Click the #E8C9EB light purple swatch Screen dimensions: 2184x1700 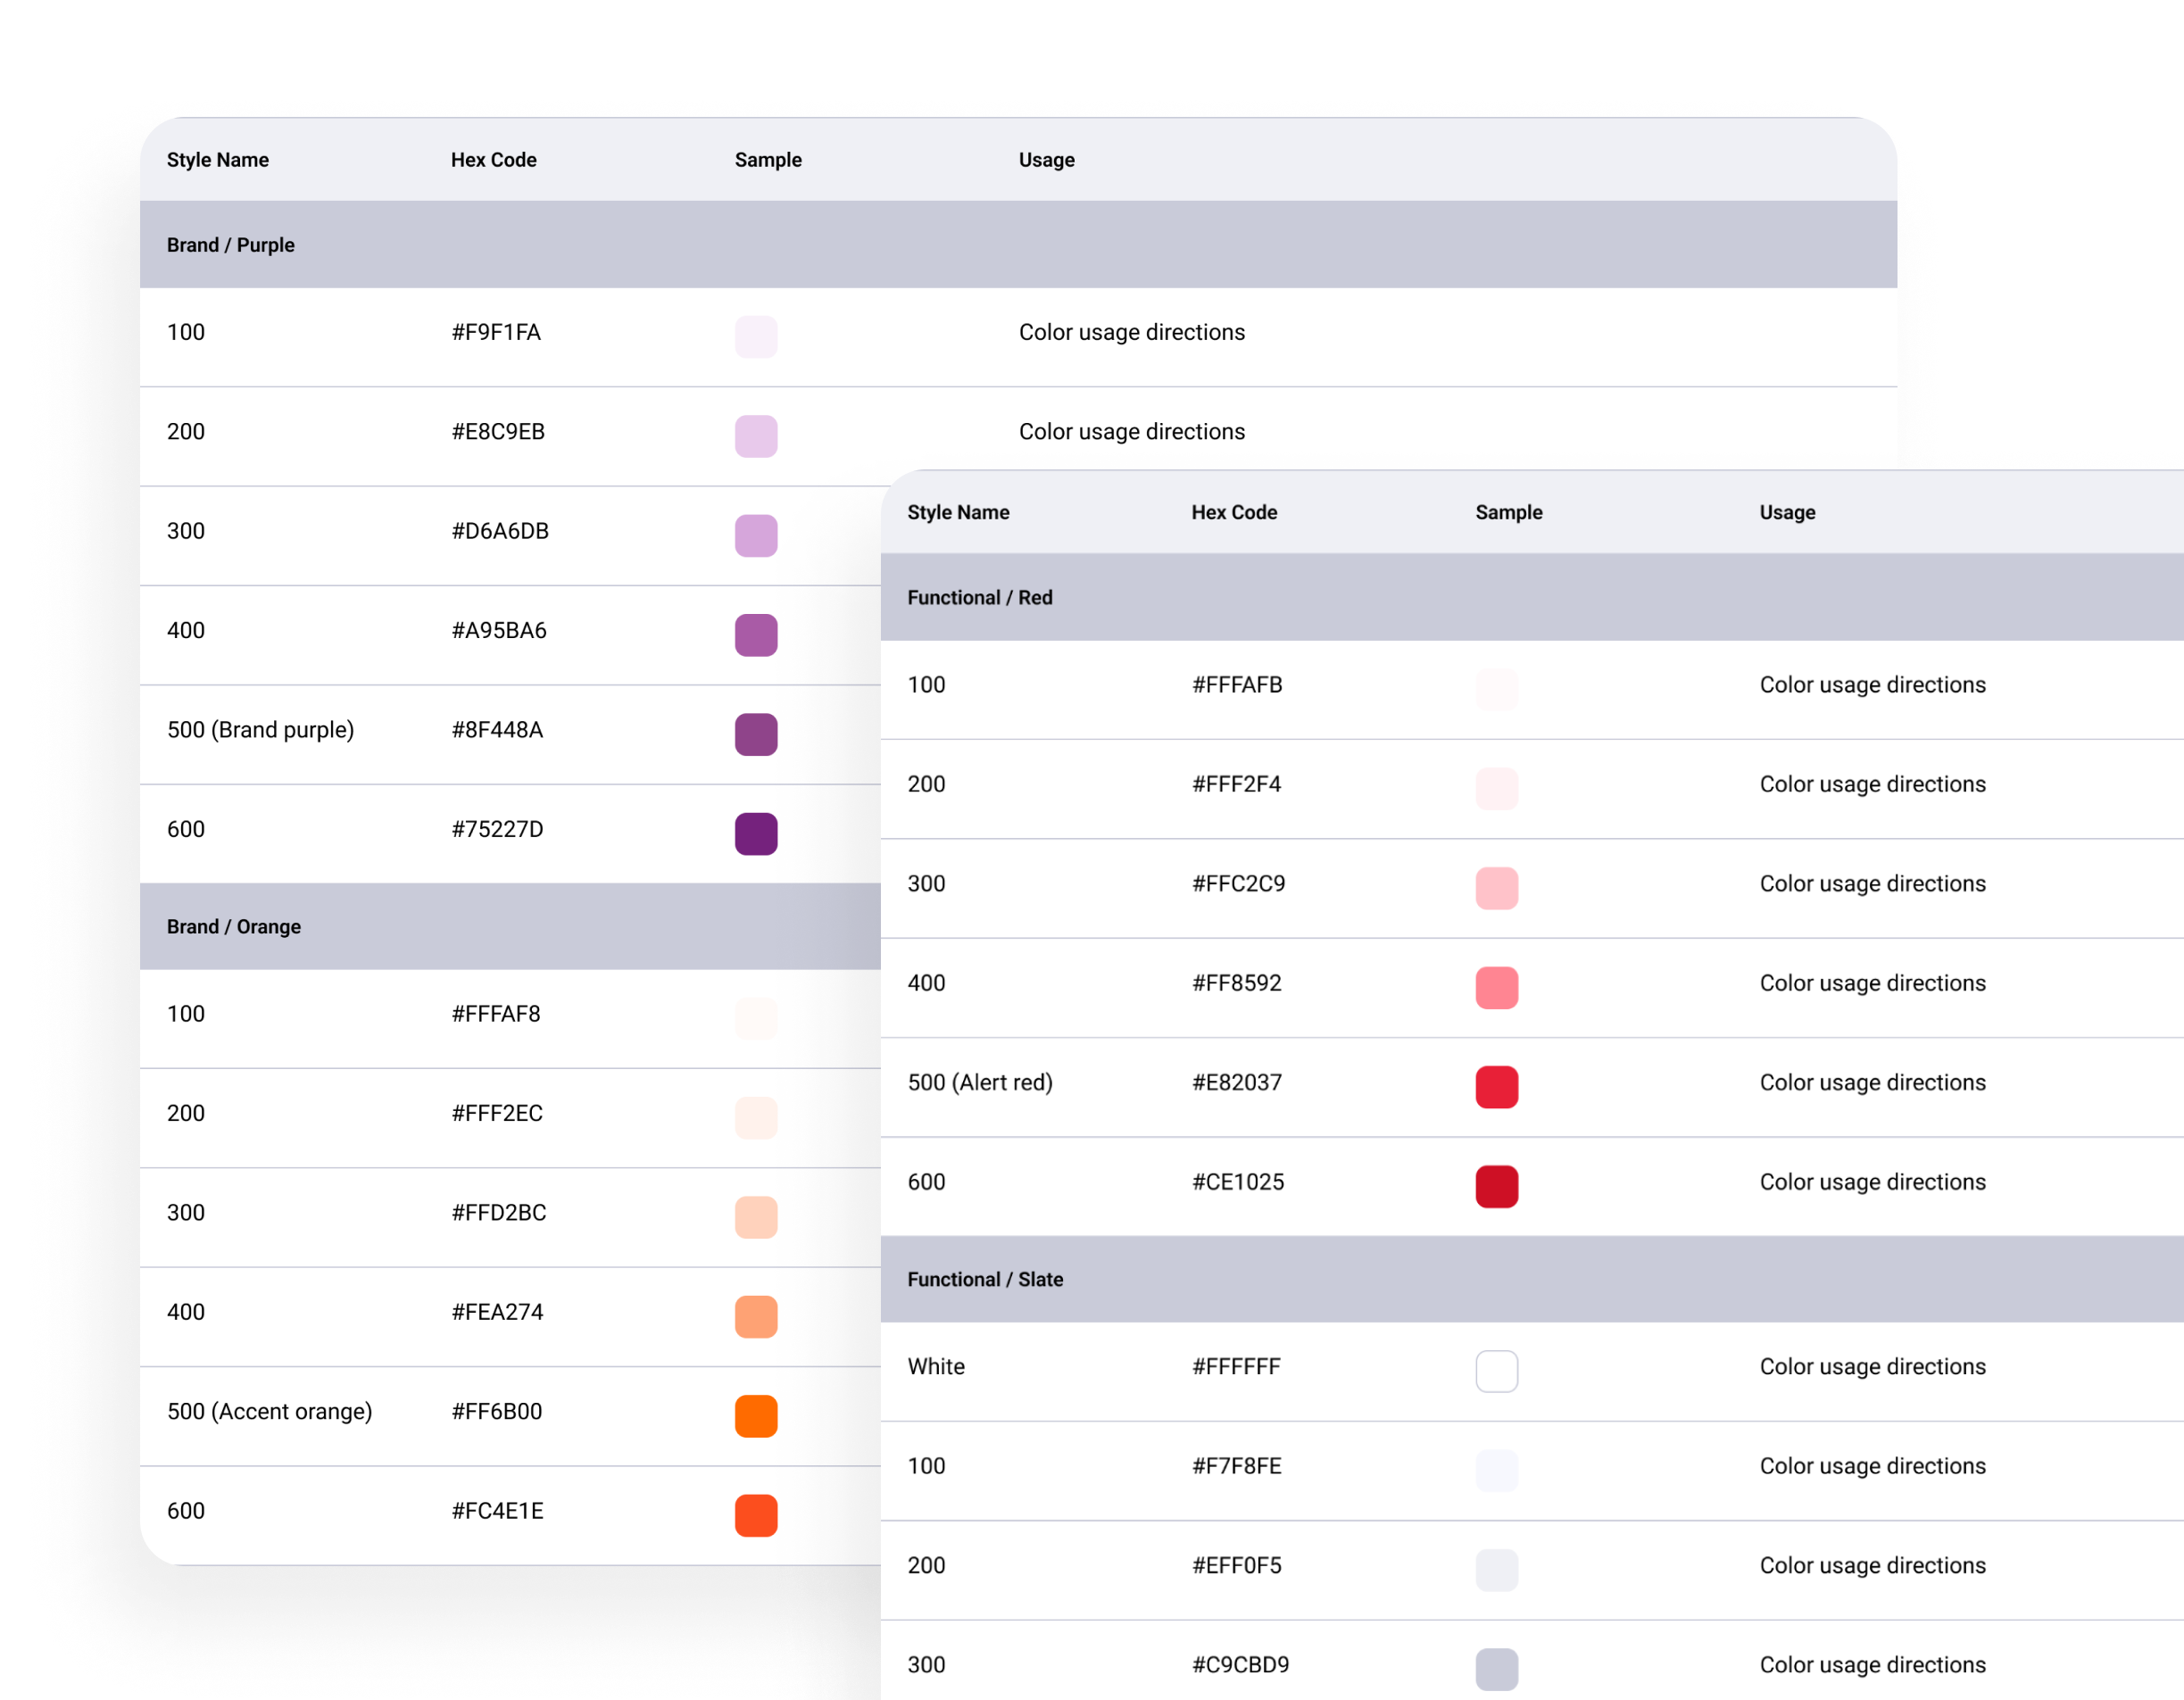click(x=756, y=436)
